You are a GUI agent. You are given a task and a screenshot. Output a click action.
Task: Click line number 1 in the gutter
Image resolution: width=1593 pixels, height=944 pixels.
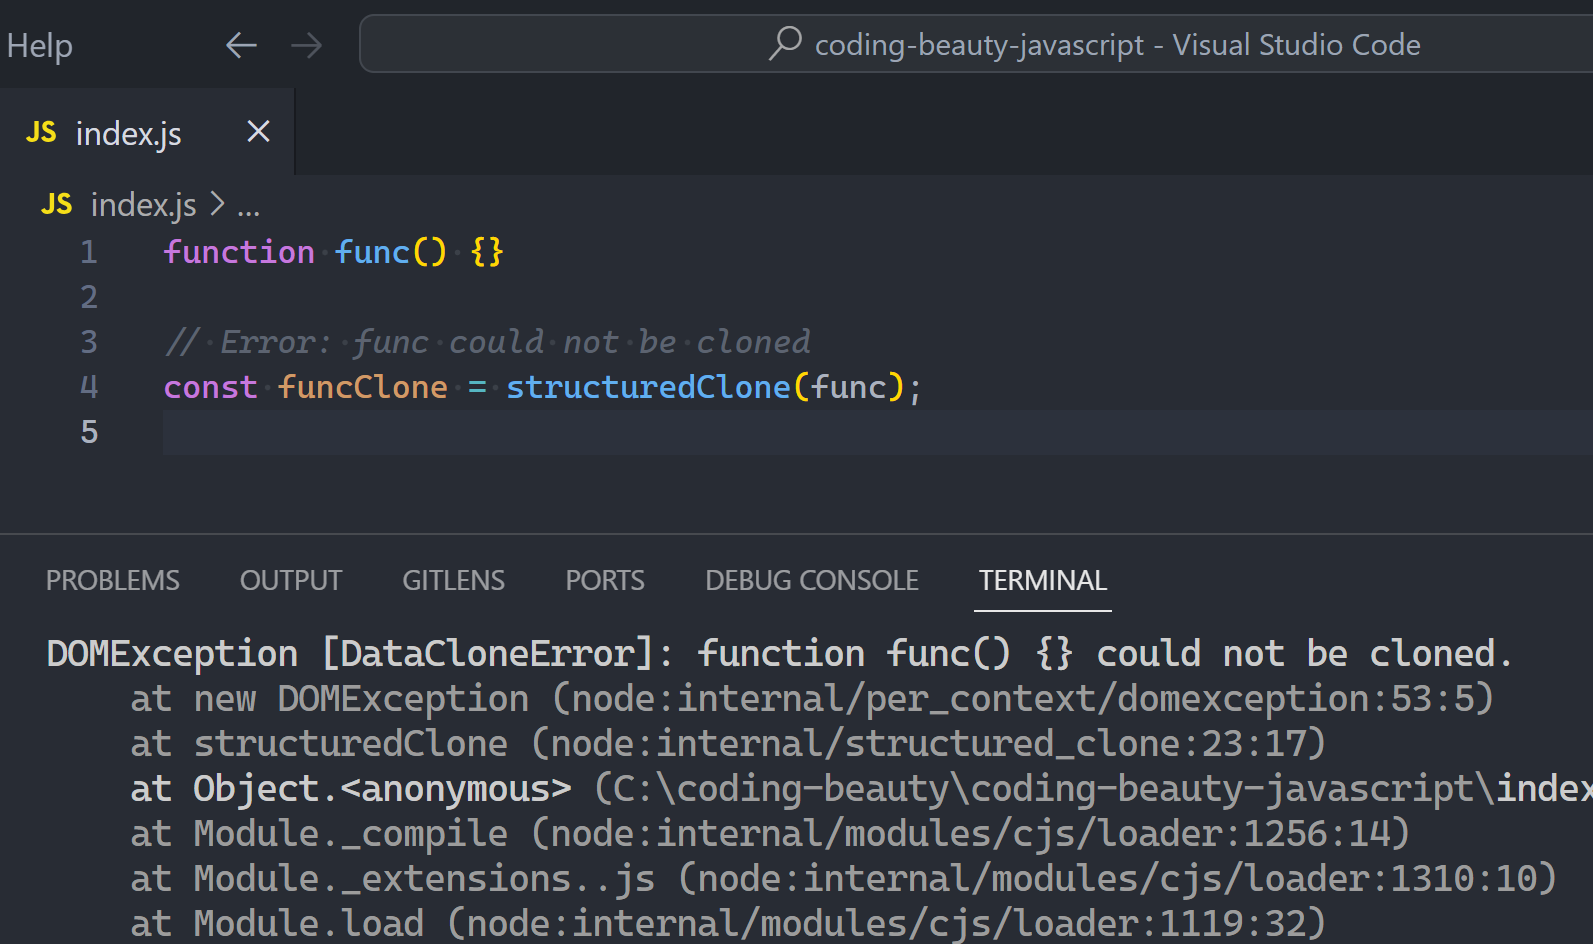pyautogui.click(x=89, y=252)
